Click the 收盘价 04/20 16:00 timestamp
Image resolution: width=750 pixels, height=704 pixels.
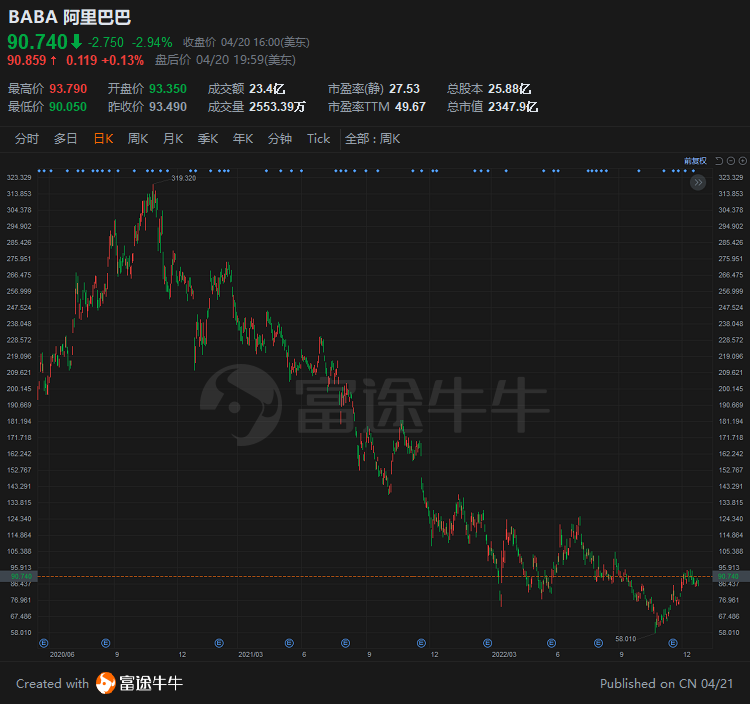click(246, 43)
